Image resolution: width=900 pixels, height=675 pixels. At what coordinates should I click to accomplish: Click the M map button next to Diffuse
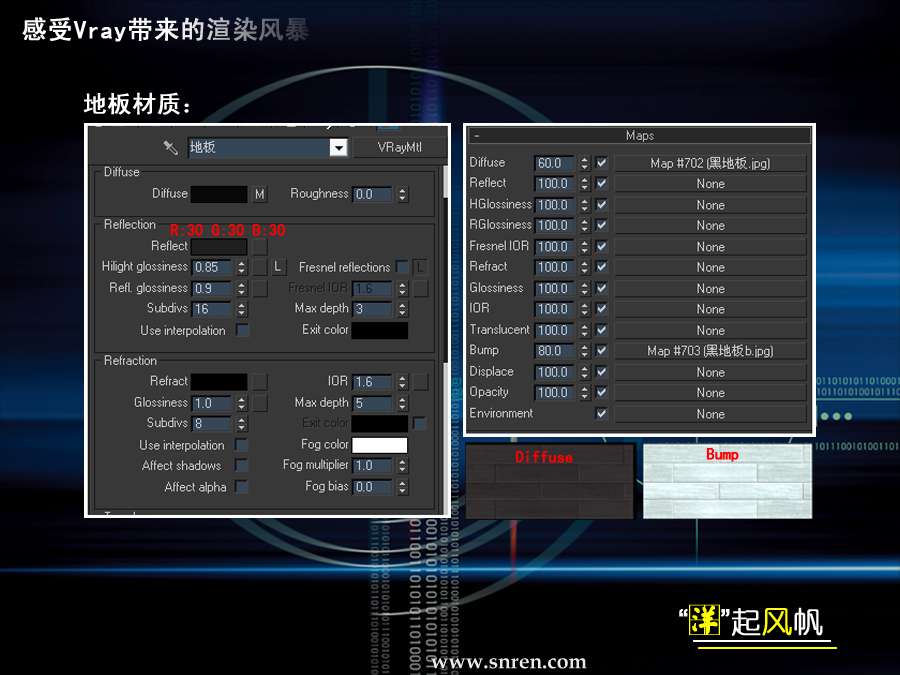[260, 194]
